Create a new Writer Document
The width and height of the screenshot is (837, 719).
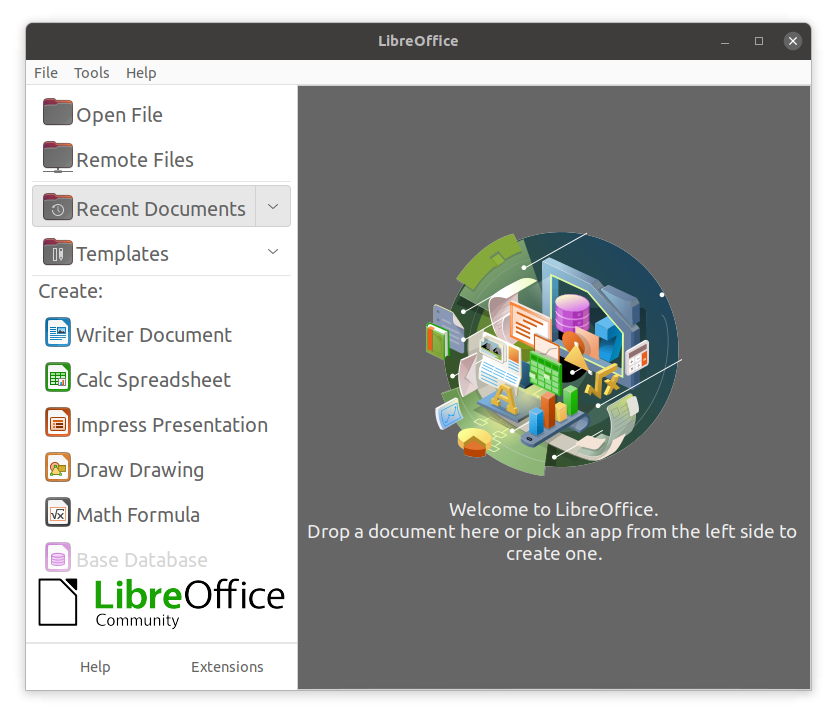(154, 335)
